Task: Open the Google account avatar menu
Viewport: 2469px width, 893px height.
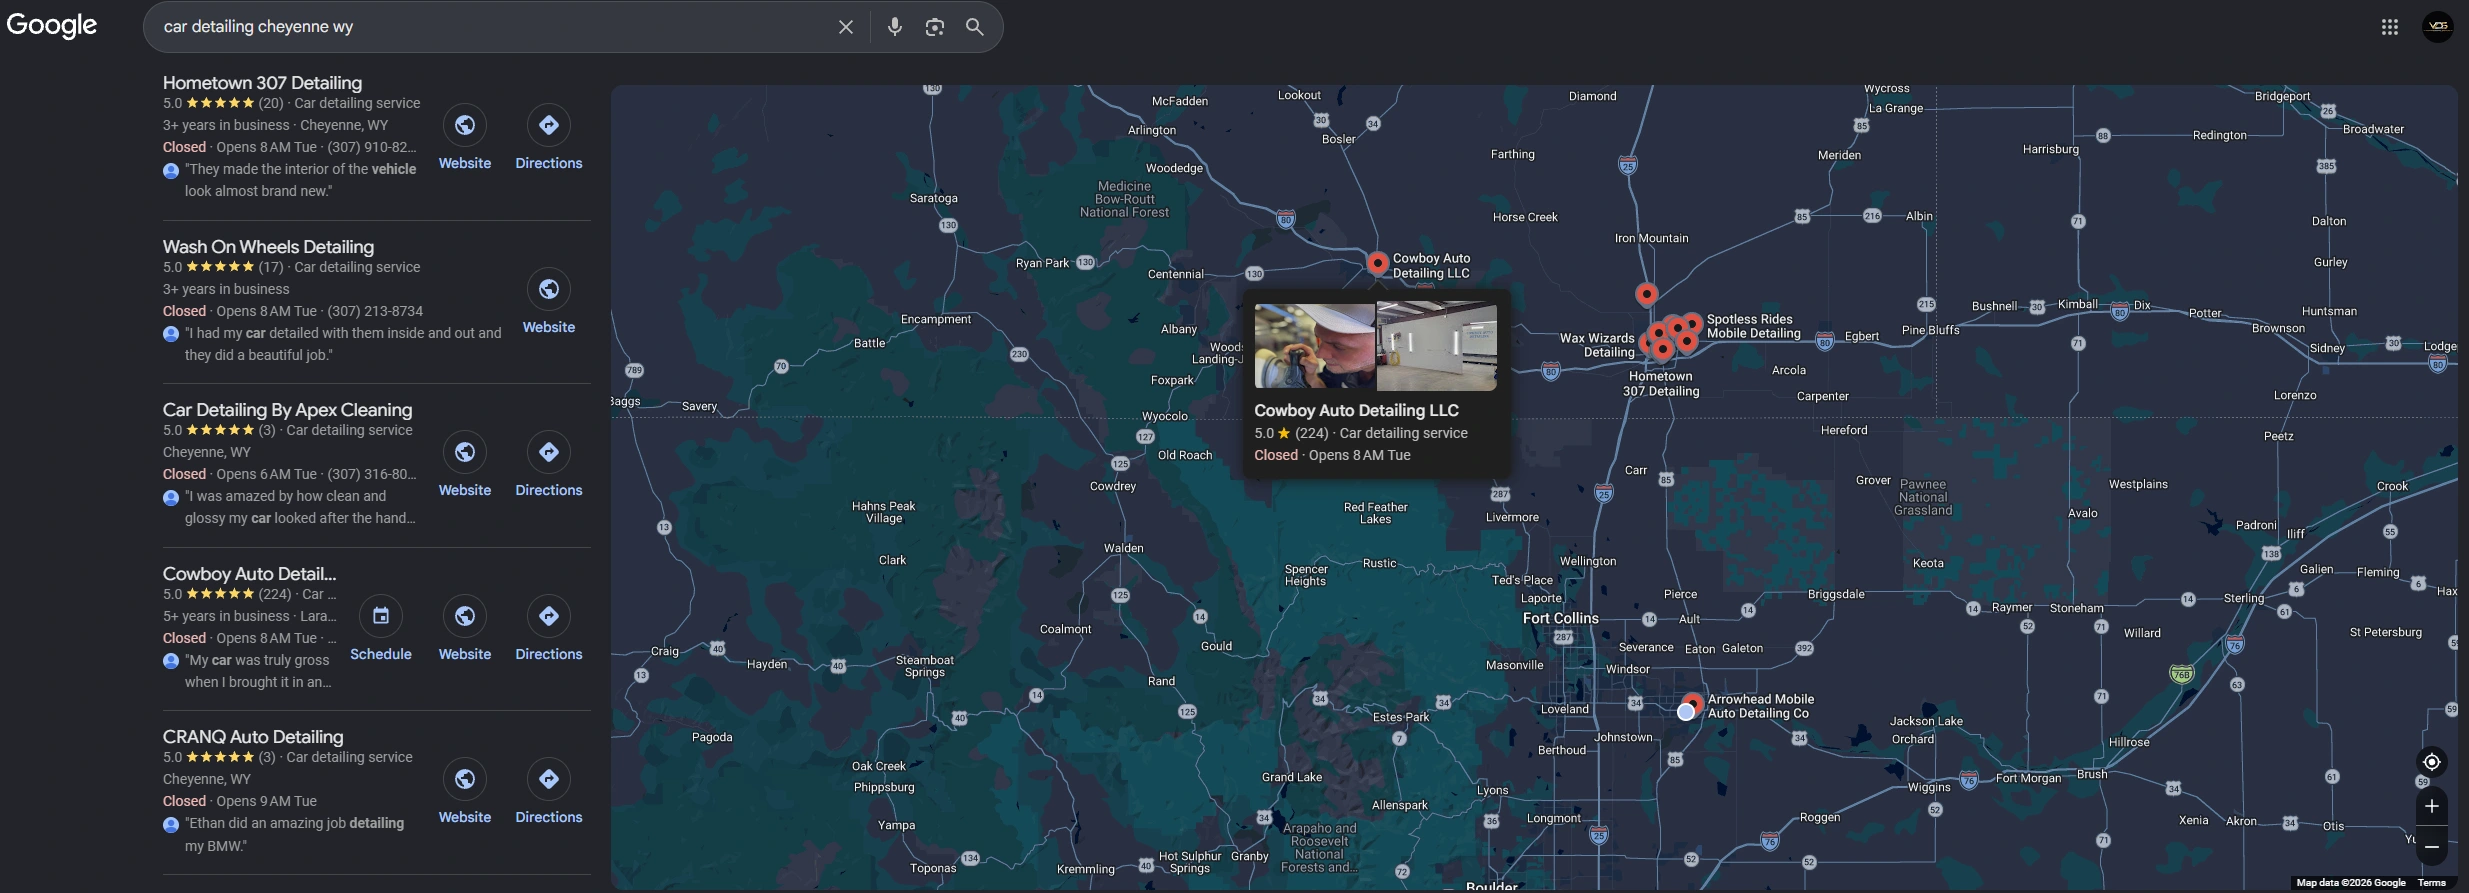Action: [2438, 26]
